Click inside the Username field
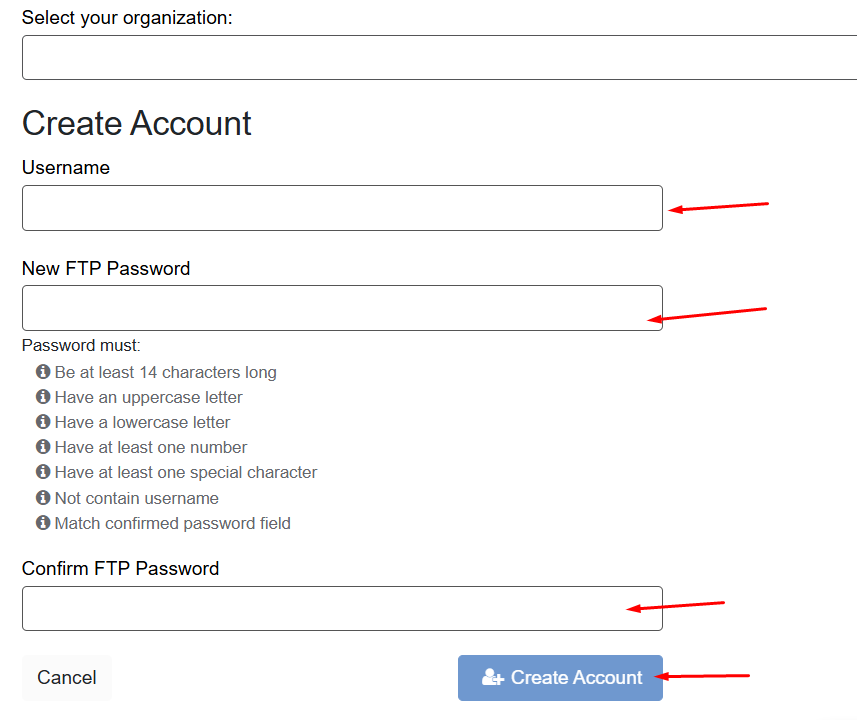This screenshot has height=720, width=857. pyautogui.click(x=342, y=208)
